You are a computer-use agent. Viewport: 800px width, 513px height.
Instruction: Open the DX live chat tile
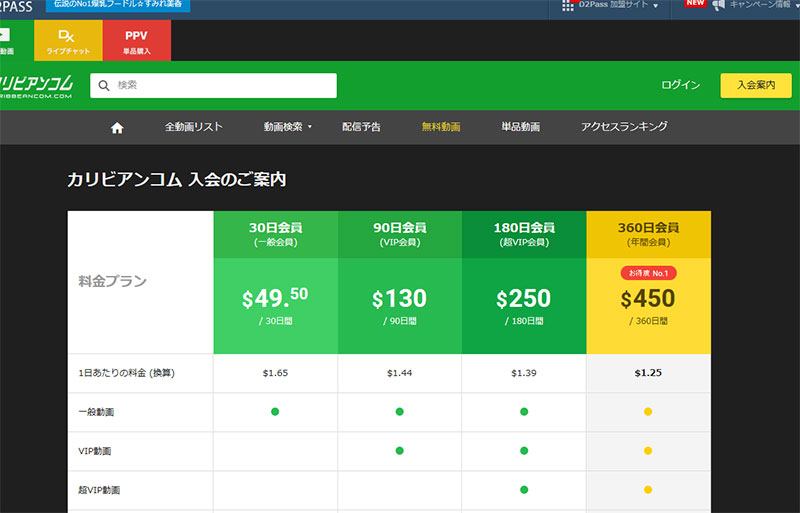click(68, 40)
